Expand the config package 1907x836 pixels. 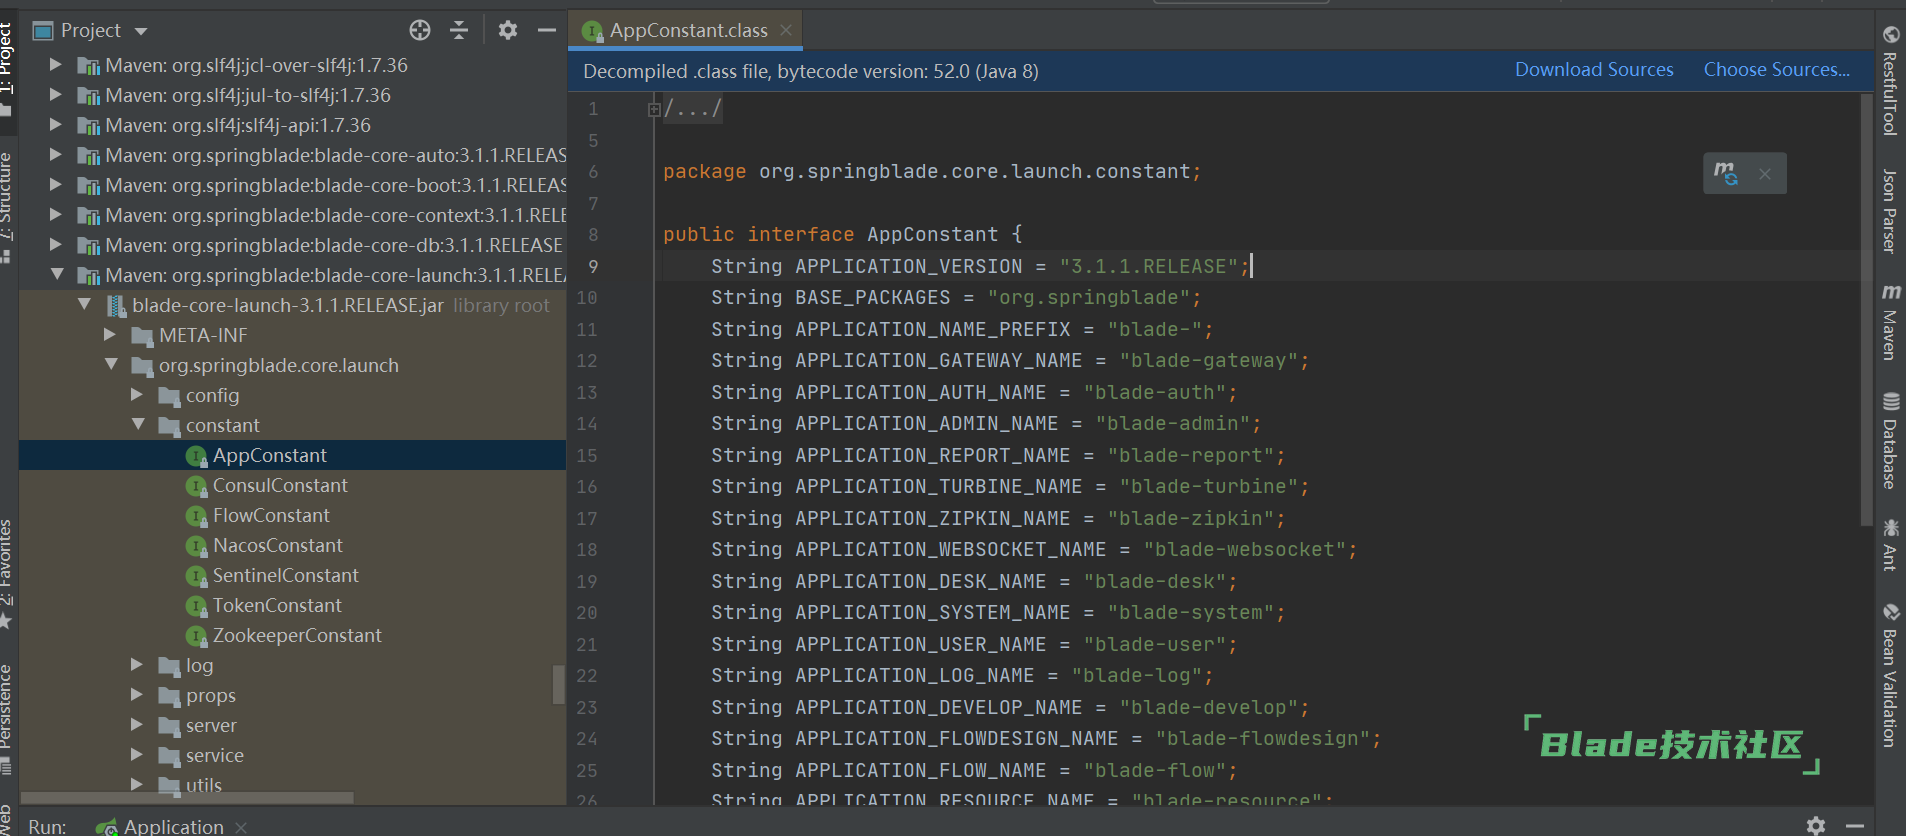point(137,395)
